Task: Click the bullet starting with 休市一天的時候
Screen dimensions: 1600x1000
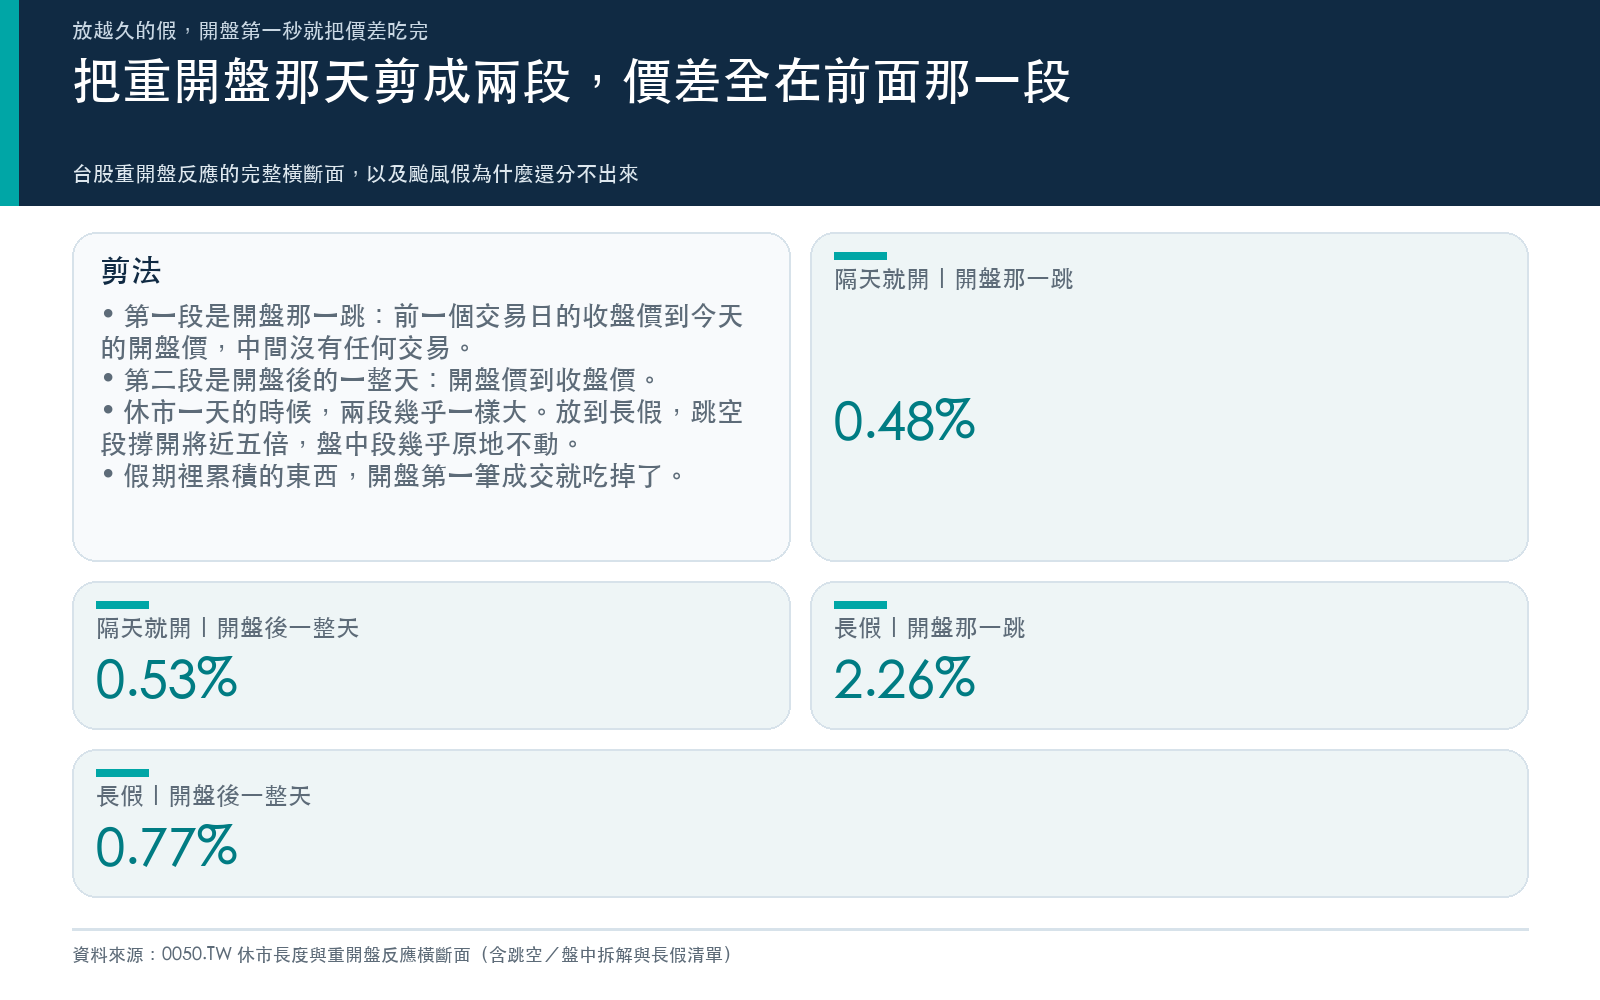Action: tap(422, 428)
